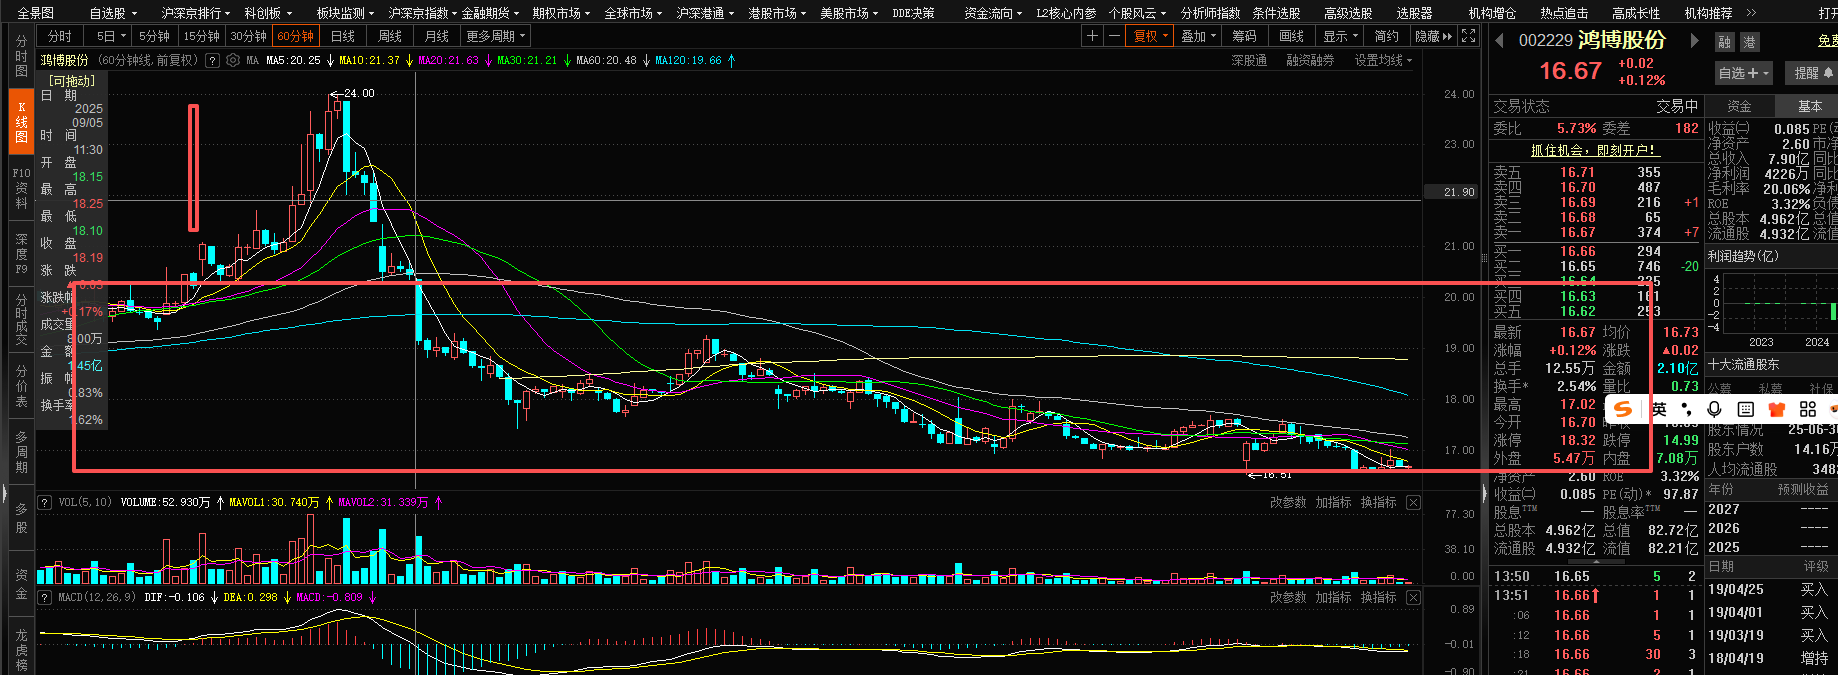Open help icon for the MACD indicator
1838x675 pixels.
pos(45,597)
